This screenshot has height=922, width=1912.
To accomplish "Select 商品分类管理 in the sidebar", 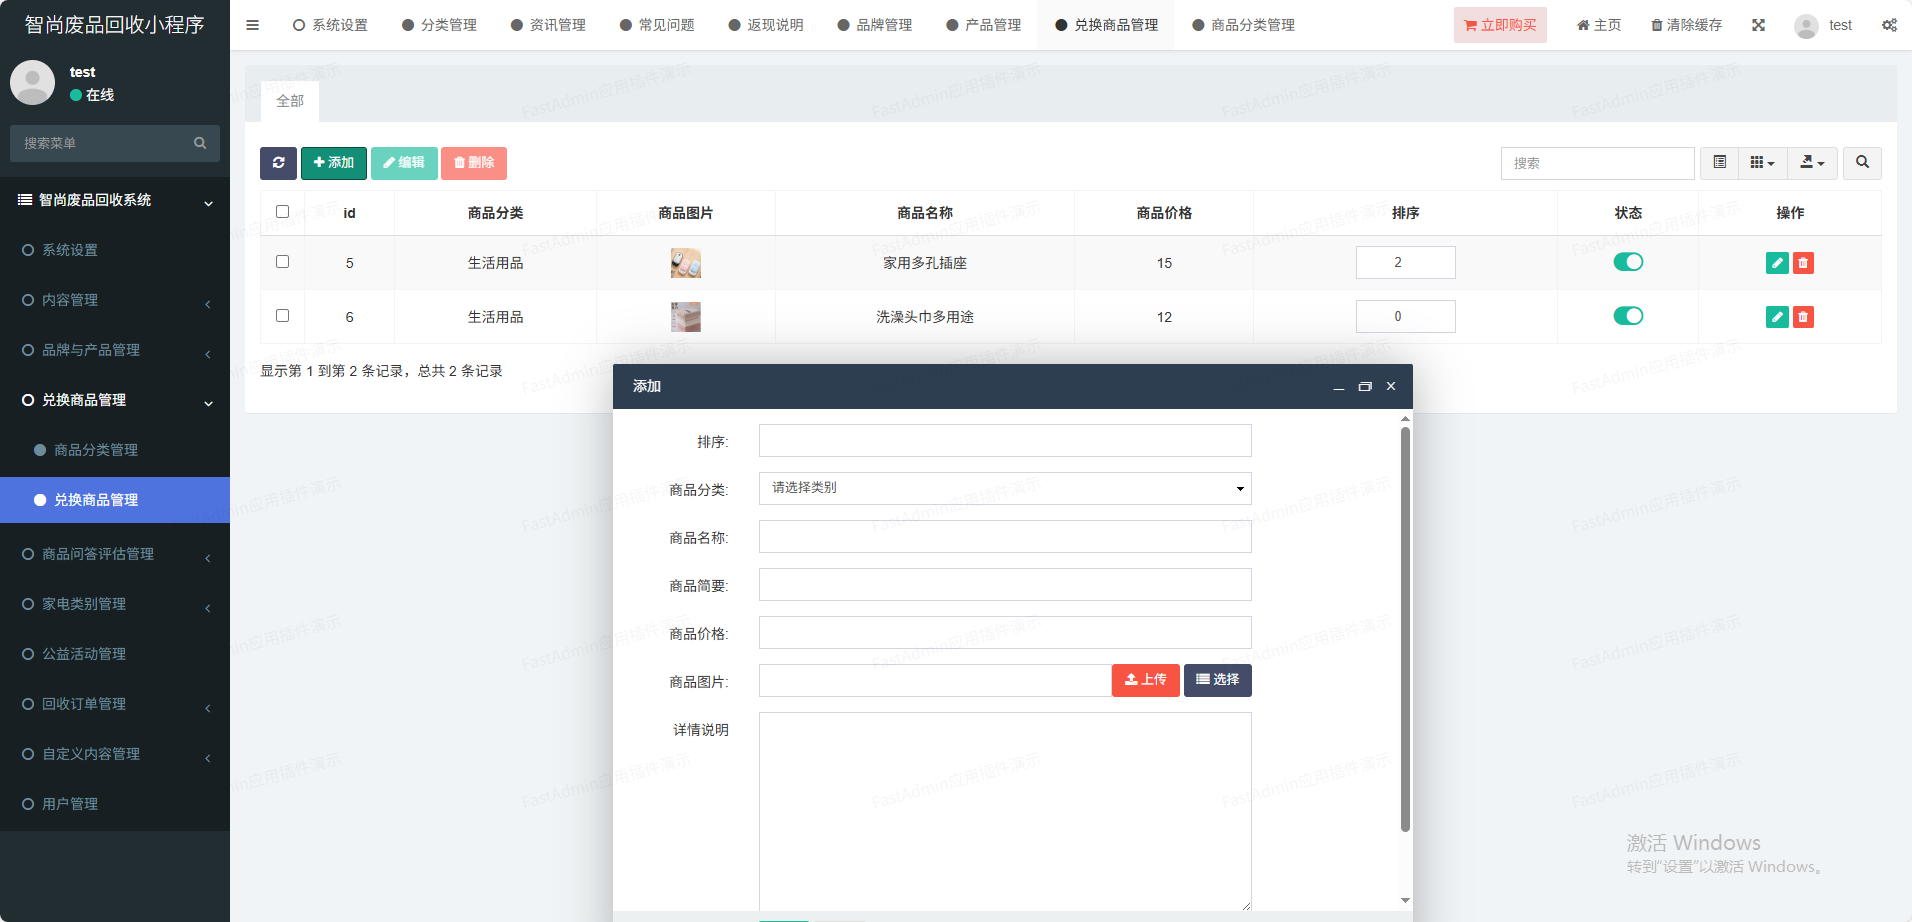I will tap(96, 450).
